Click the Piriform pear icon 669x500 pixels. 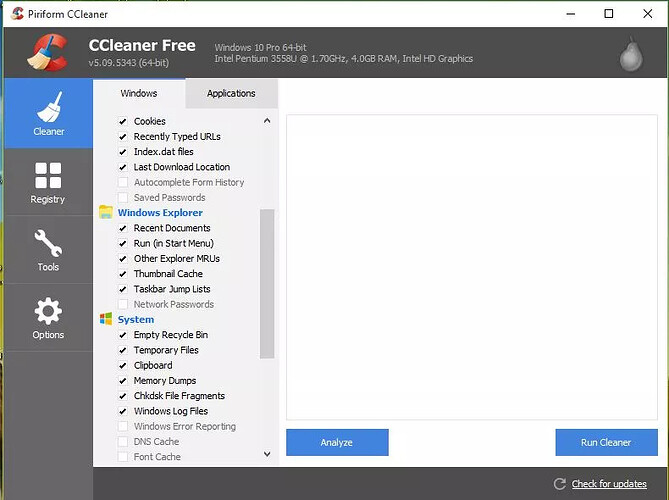click(630, 56)
